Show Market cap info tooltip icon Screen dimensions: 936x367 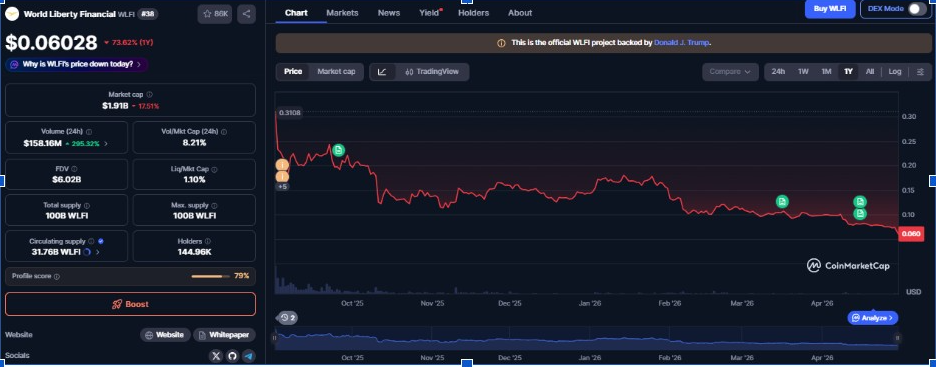[x=149, y=95]
